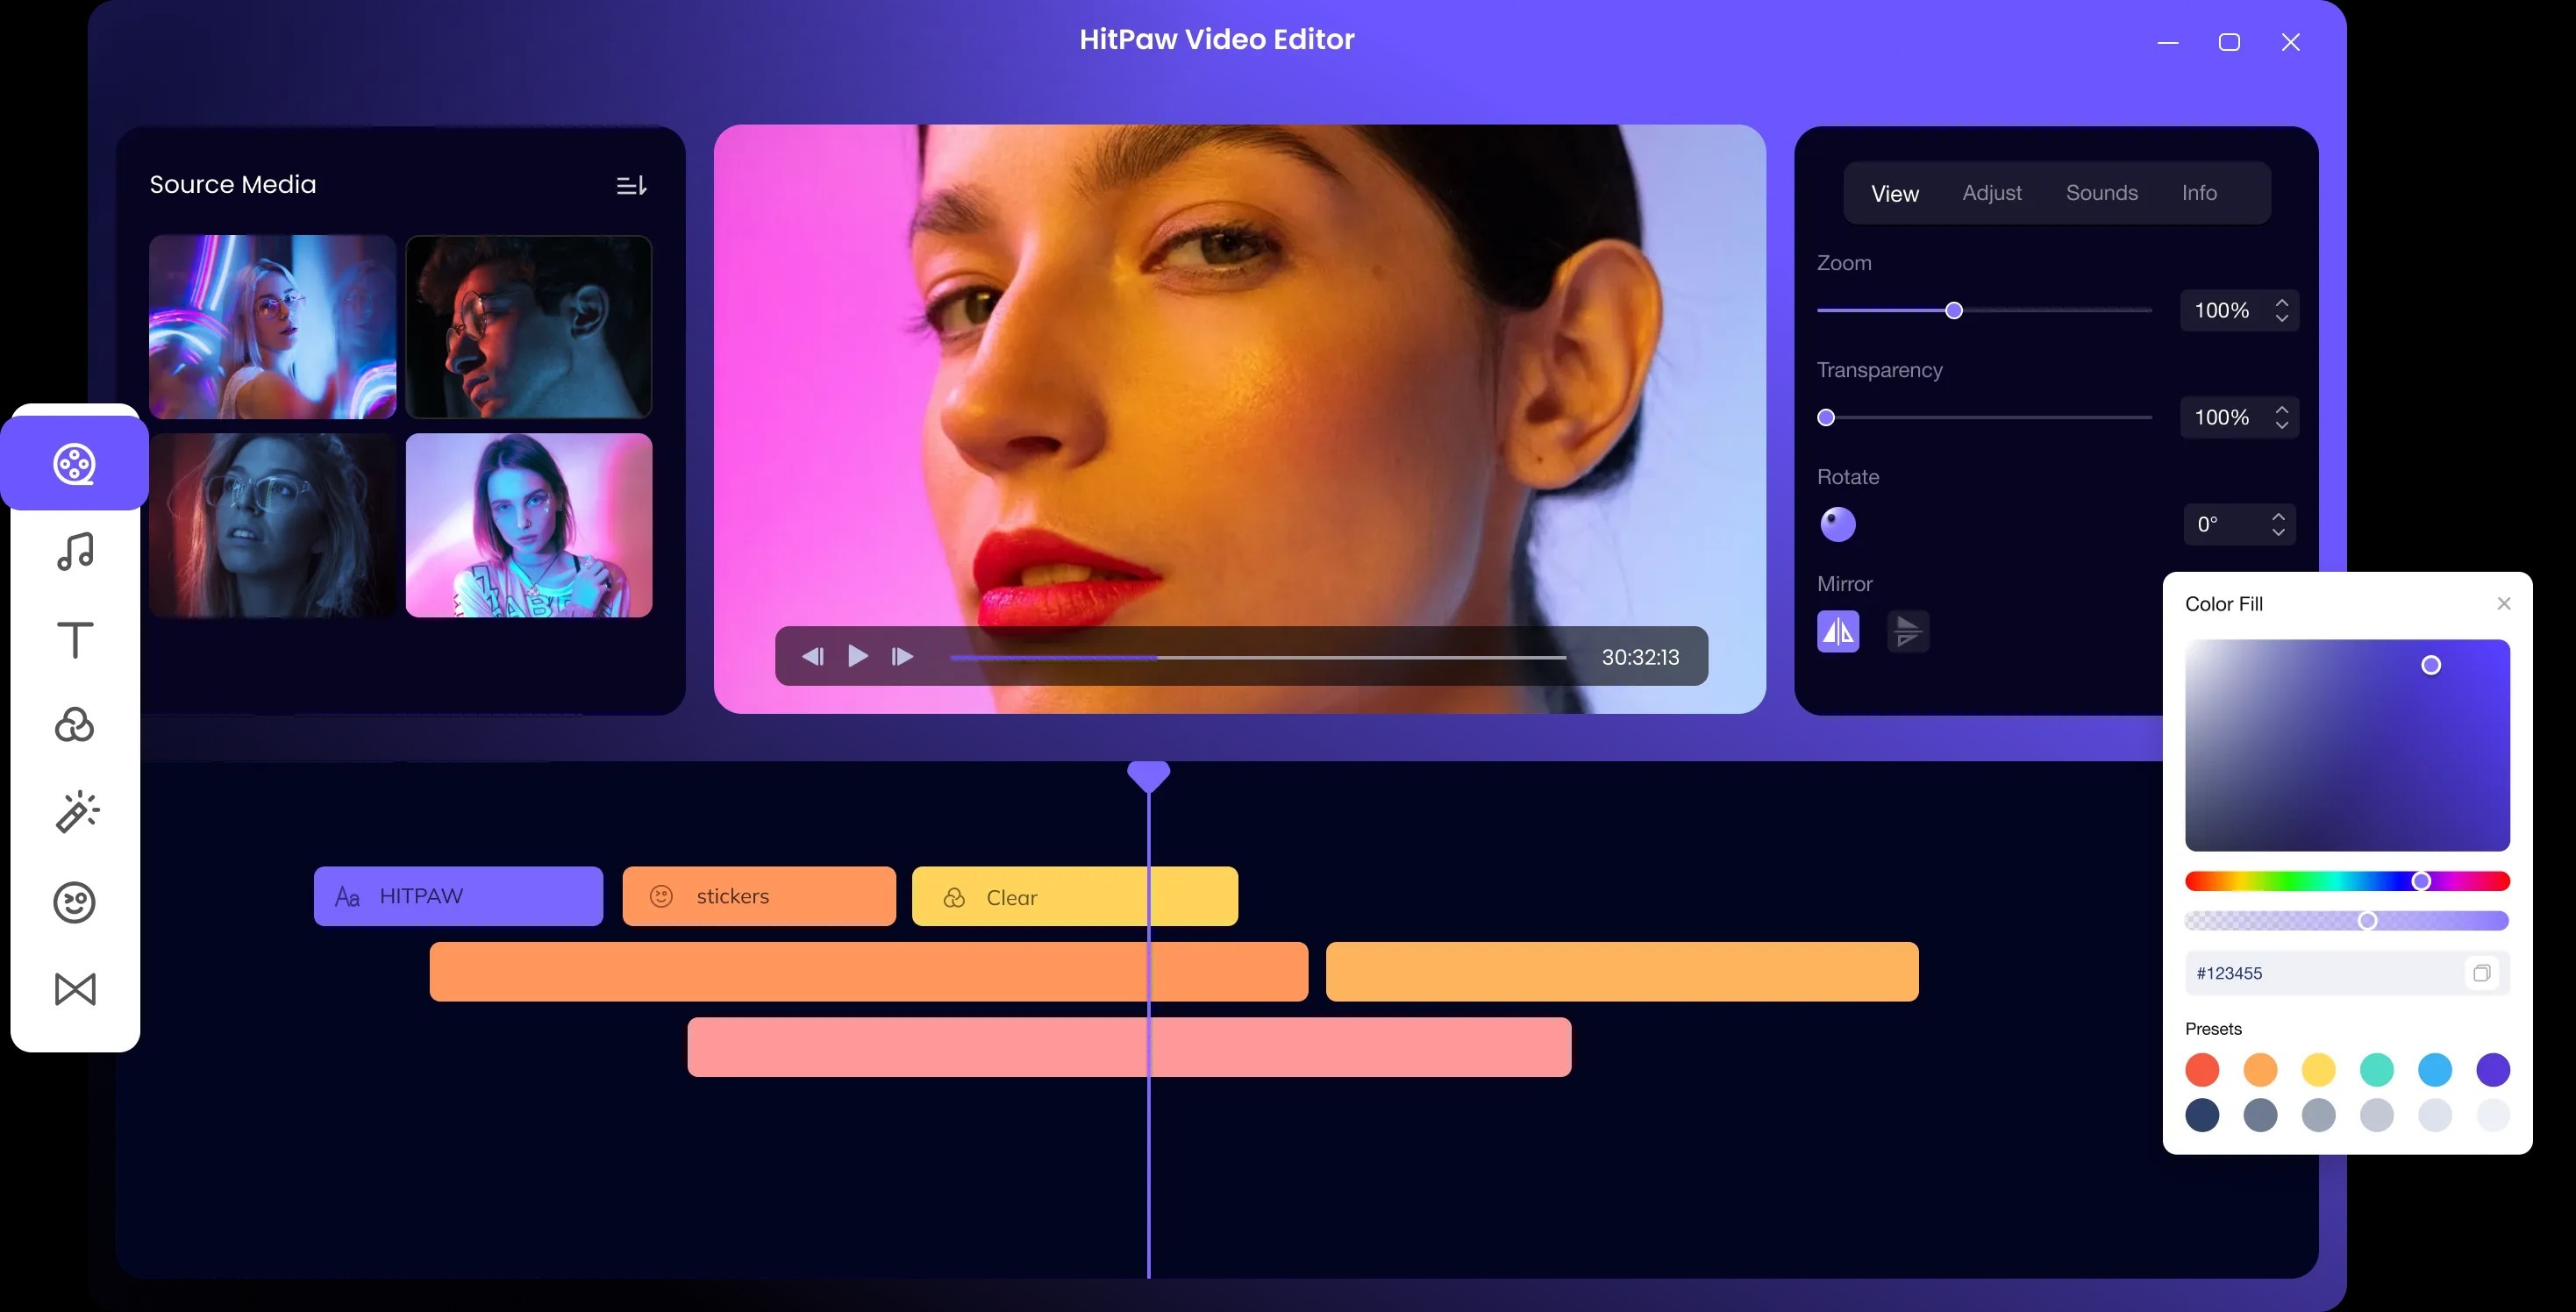
Task: Switch to the Adjust tab
Action: tap(1992, 193)
